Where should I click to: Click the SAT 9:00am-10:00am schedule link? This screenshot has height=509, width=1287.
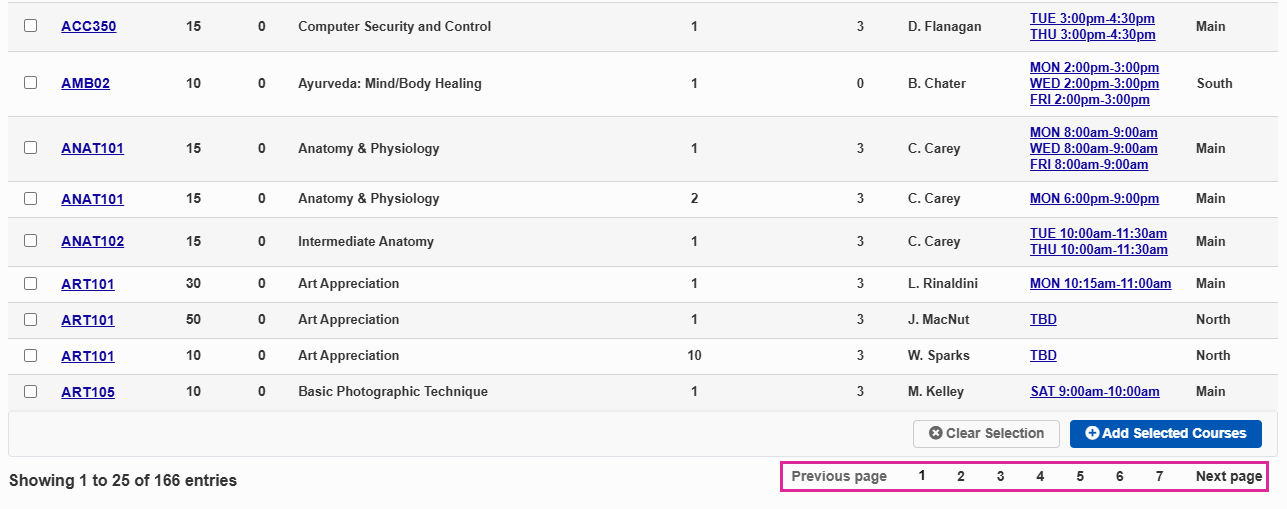1095,392
